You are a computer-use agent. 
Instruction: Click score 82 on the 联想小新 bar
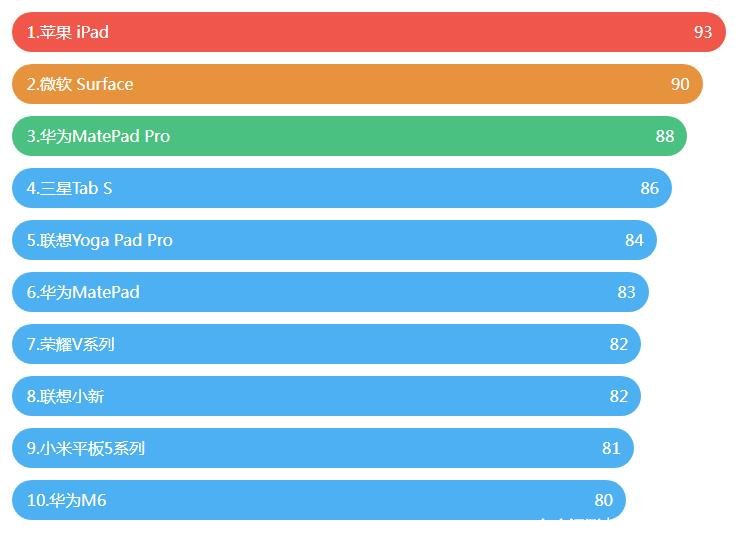click(619, 396)
